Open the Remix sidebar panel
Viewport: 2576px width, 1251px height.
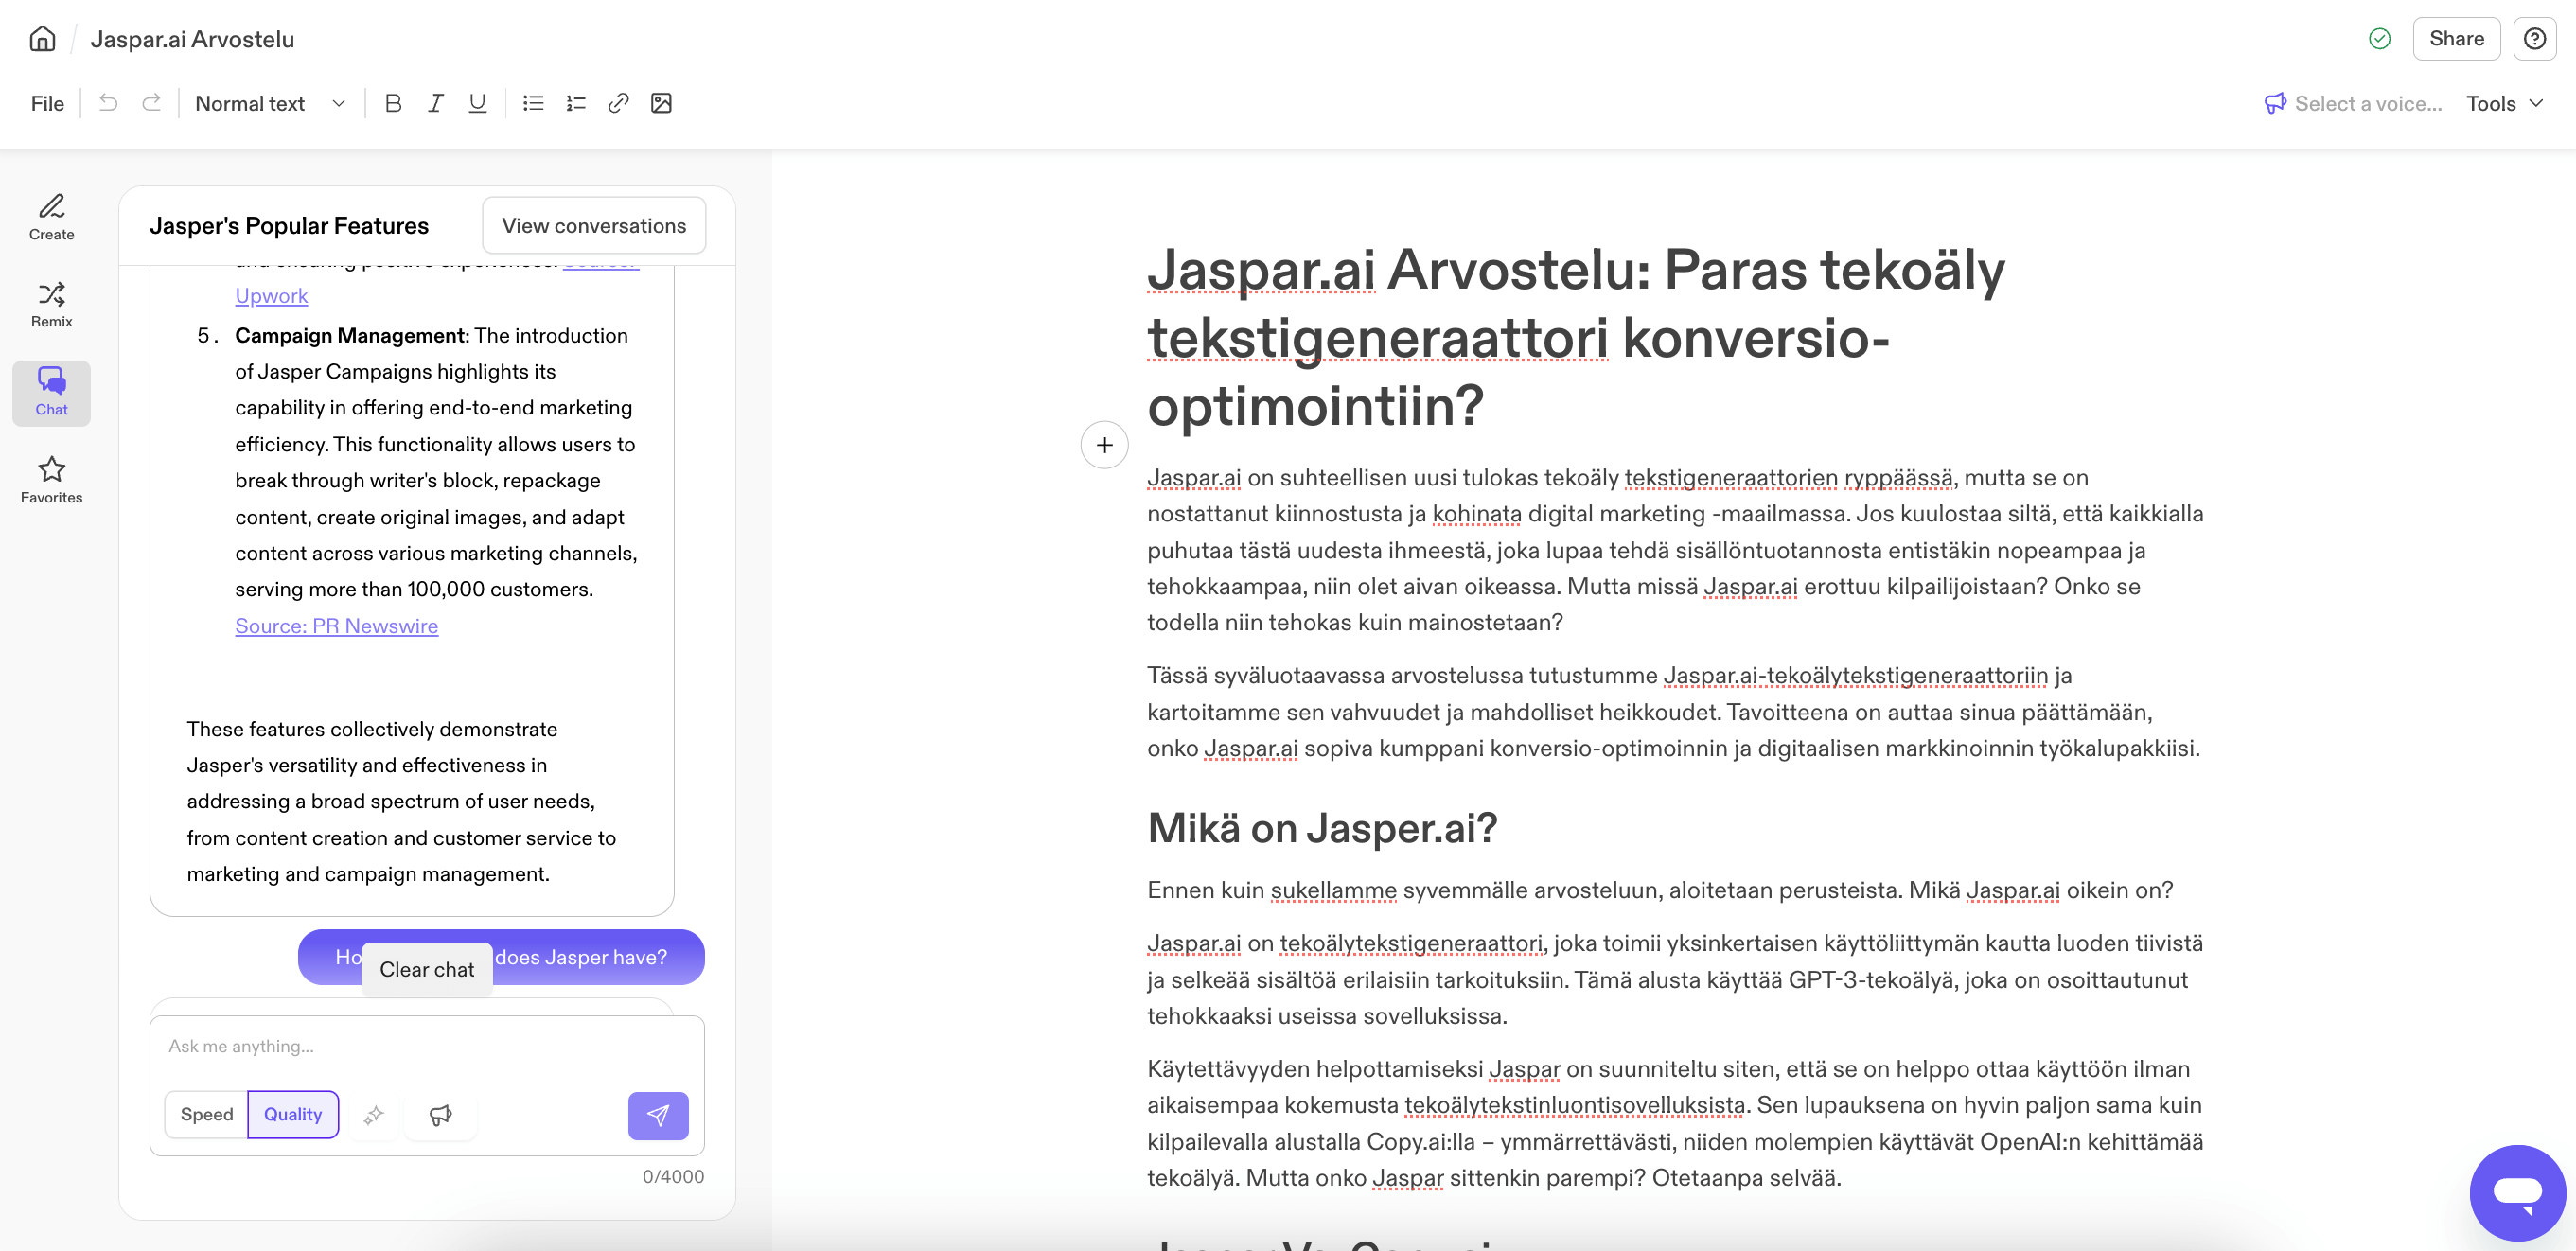click(x=52, y=305)
